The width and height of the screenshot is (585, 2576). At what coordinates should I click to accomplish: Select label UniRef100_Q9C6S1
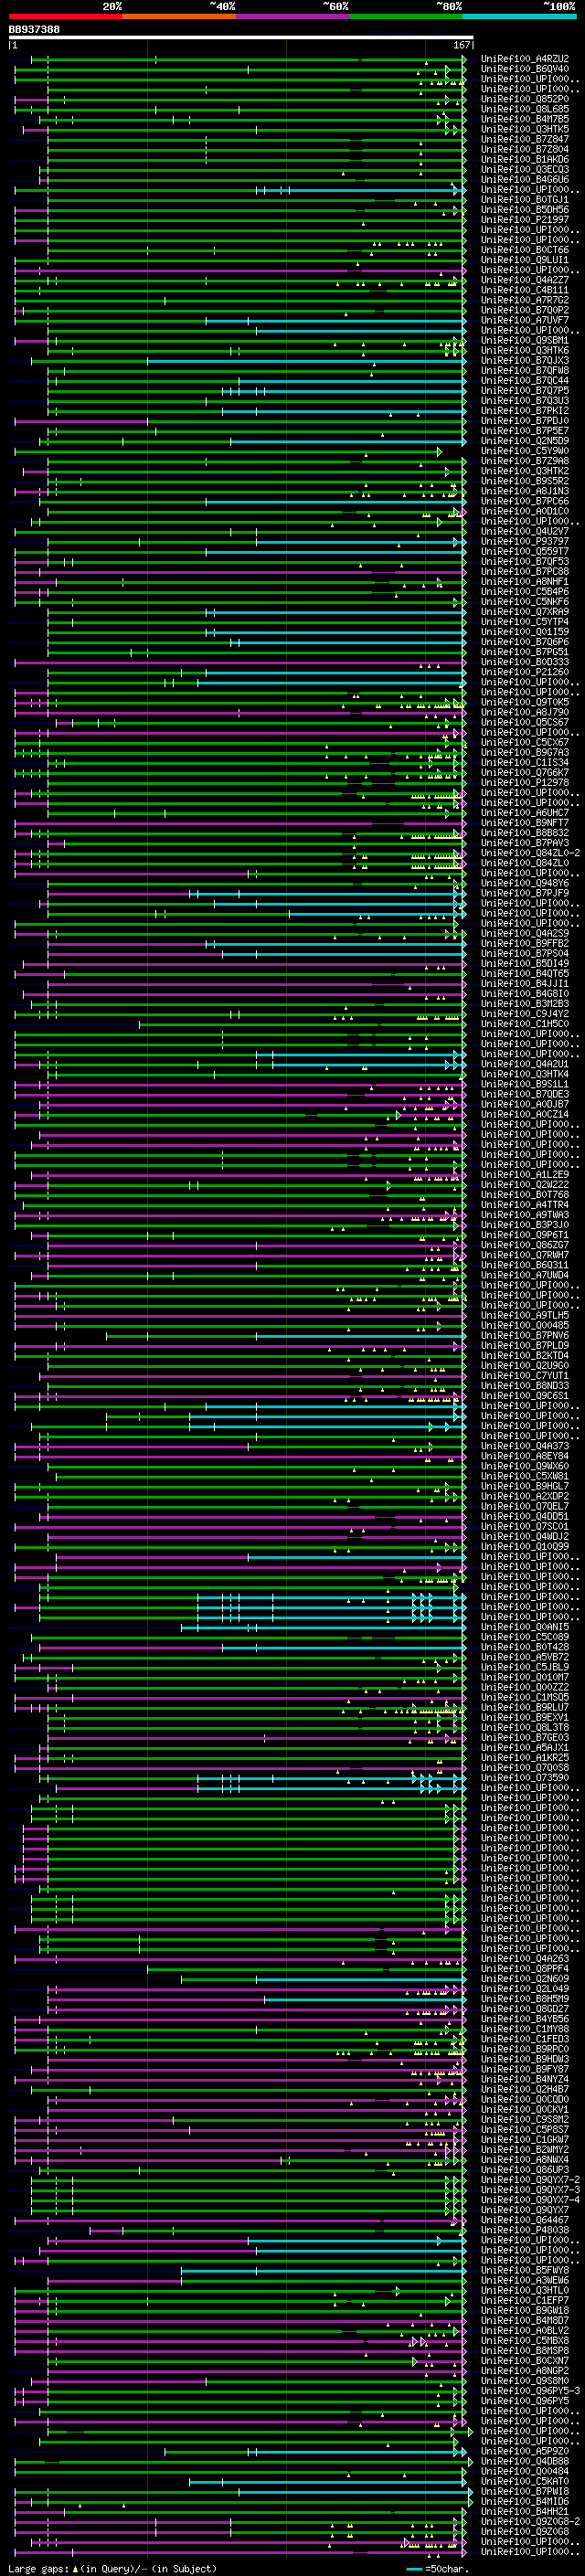[525, 1396]
